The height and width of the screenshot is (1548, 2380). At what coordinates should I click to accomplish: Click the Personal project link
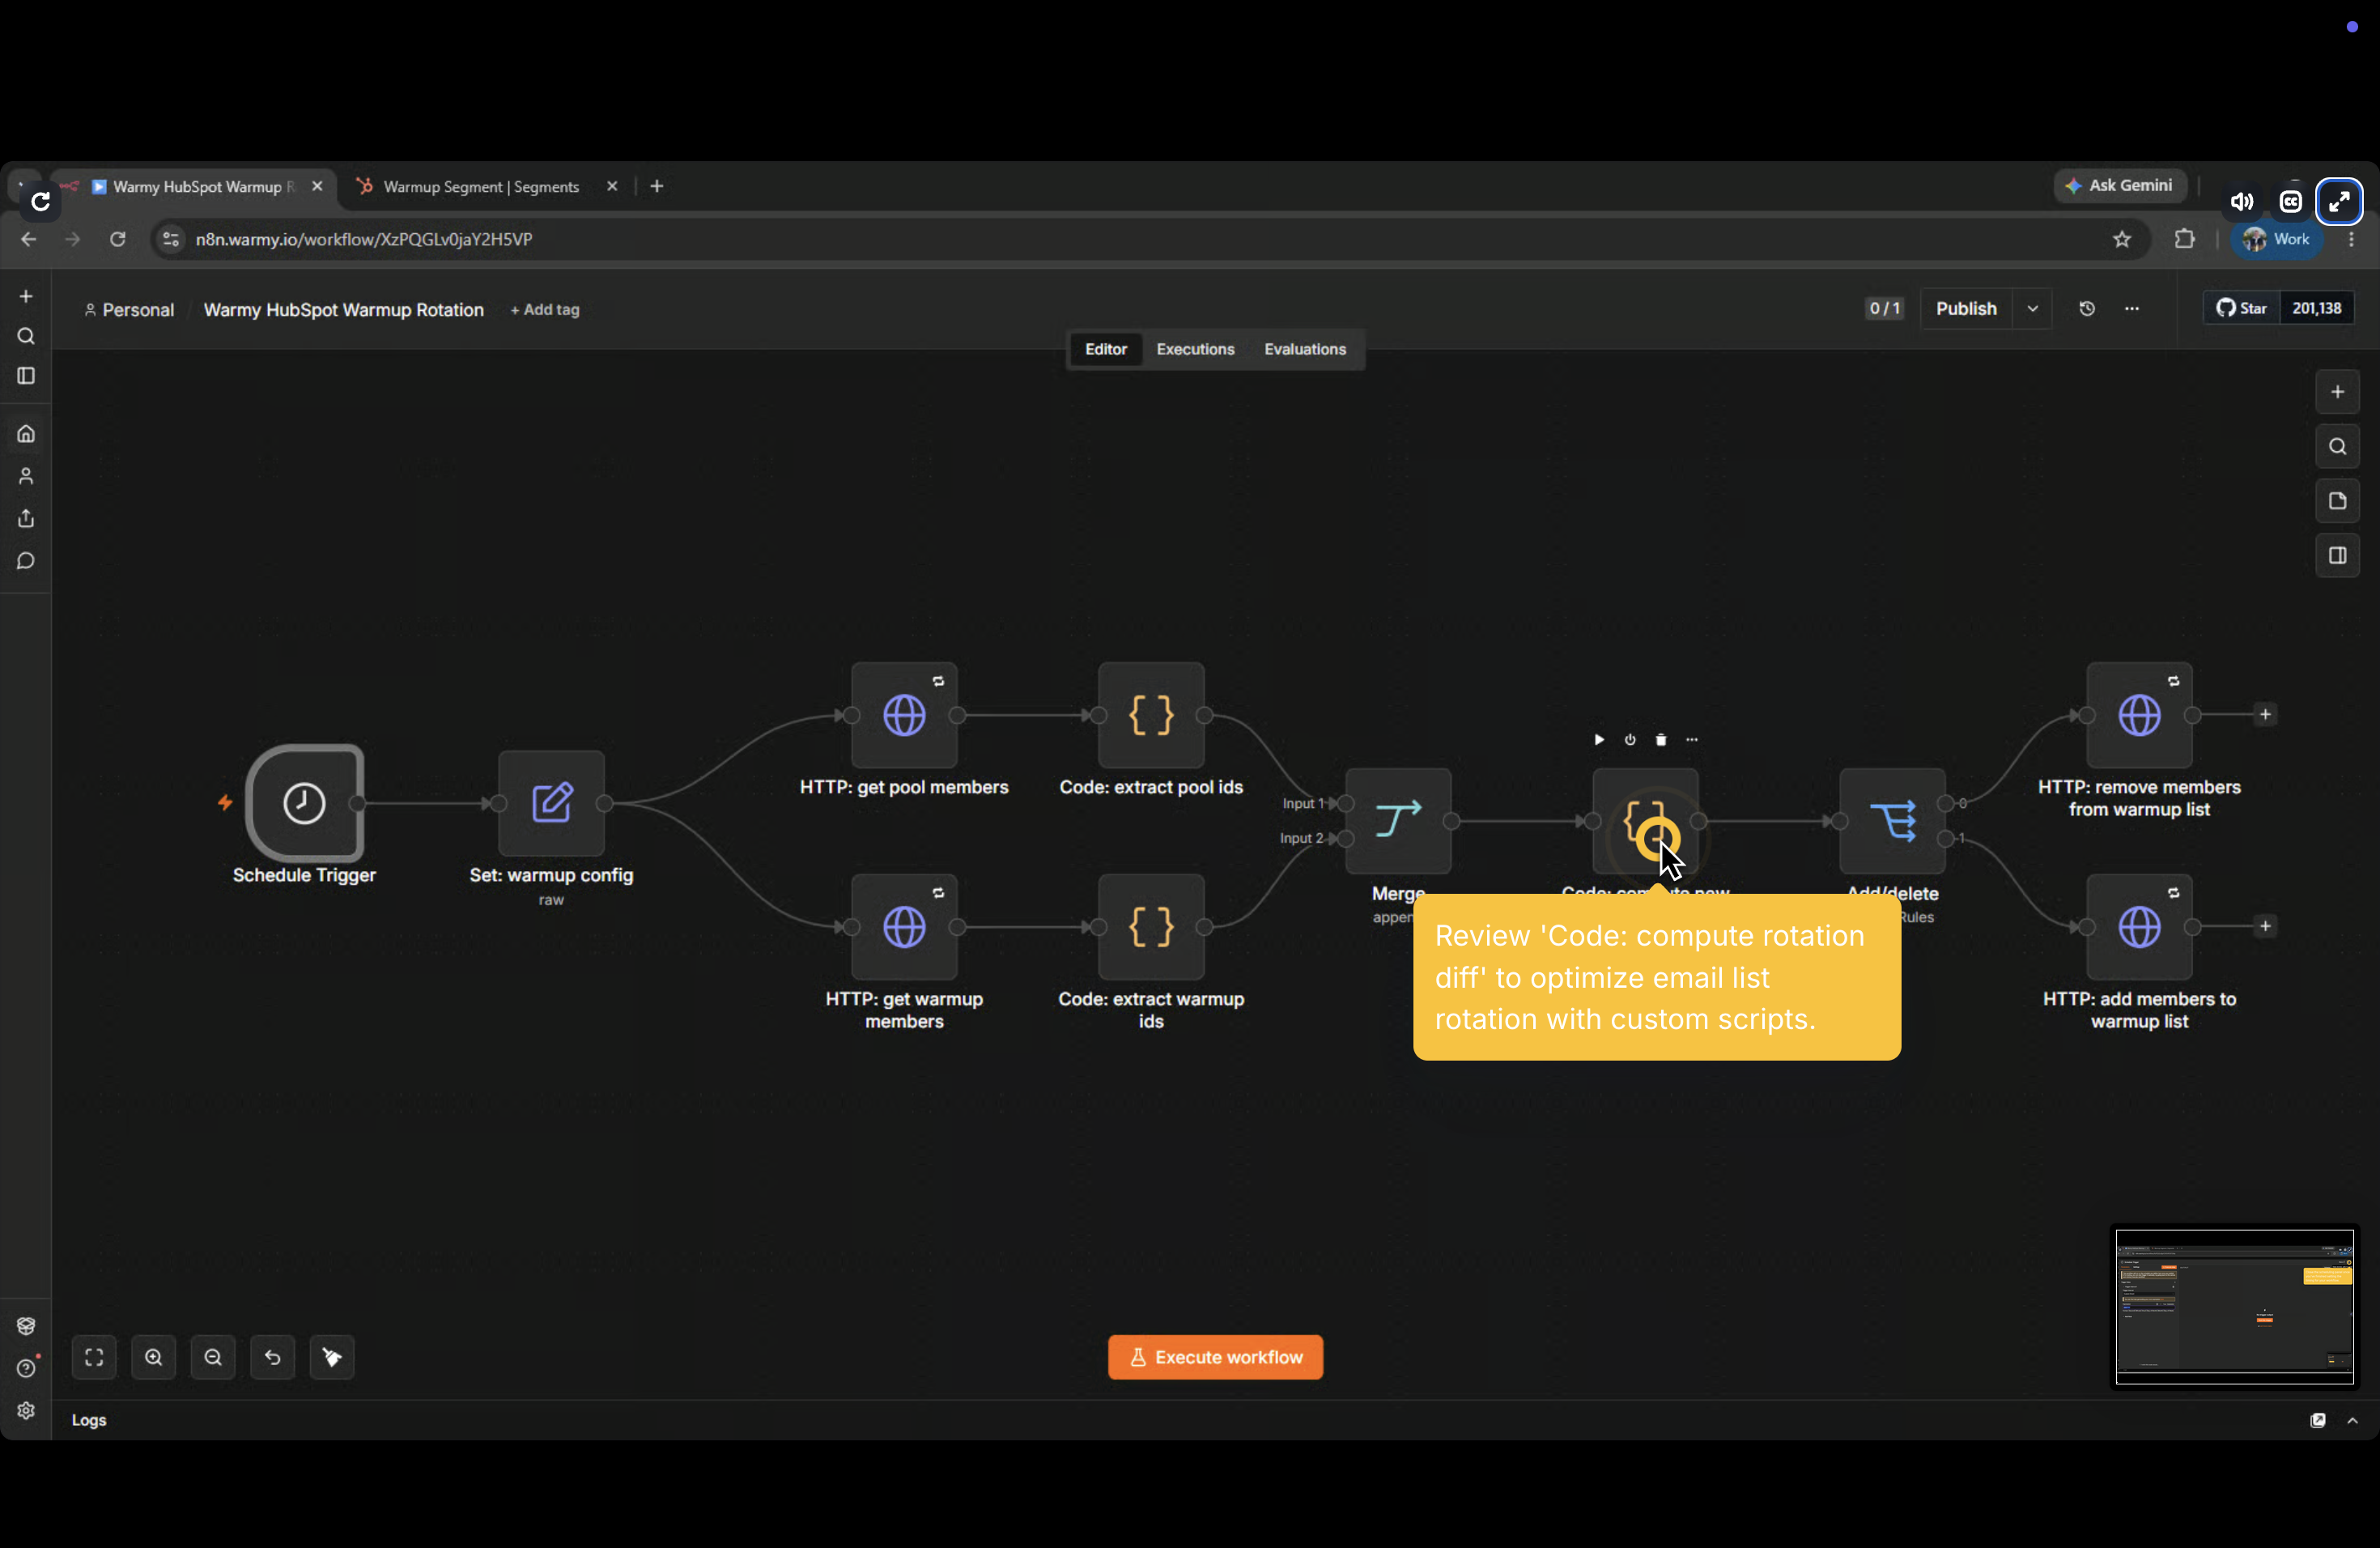129,310
